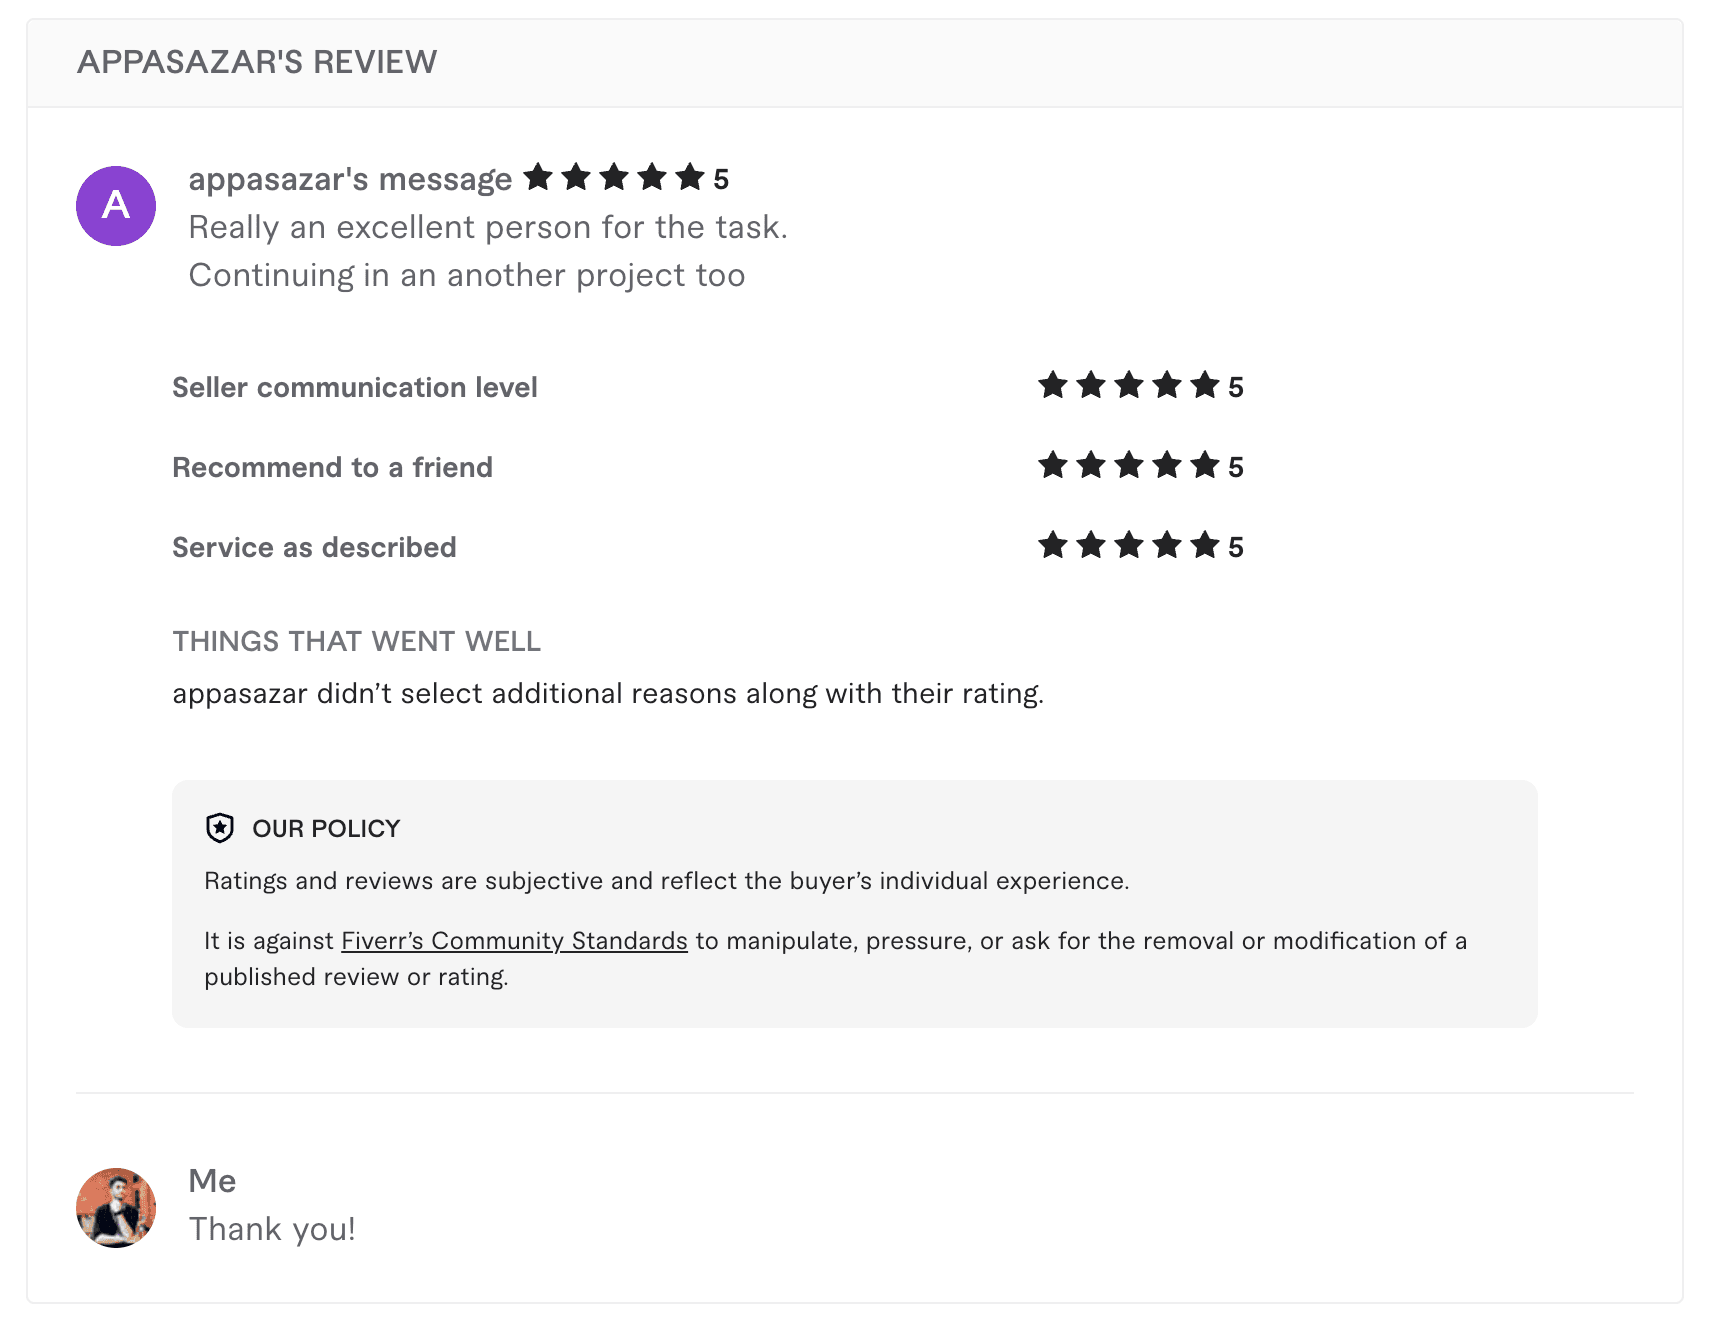Click appasazar's purple avatar with letter A
The height and width of the screenshot is (1326, 1712).
[x=115, y=205]
